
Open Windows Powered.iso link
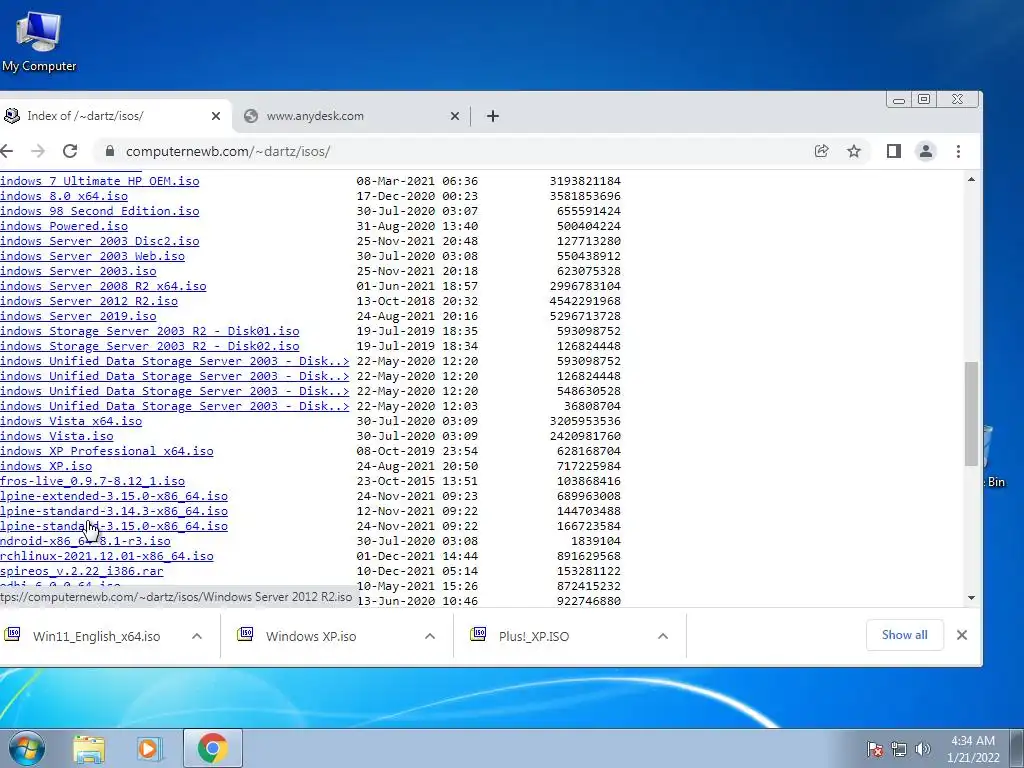64,226
